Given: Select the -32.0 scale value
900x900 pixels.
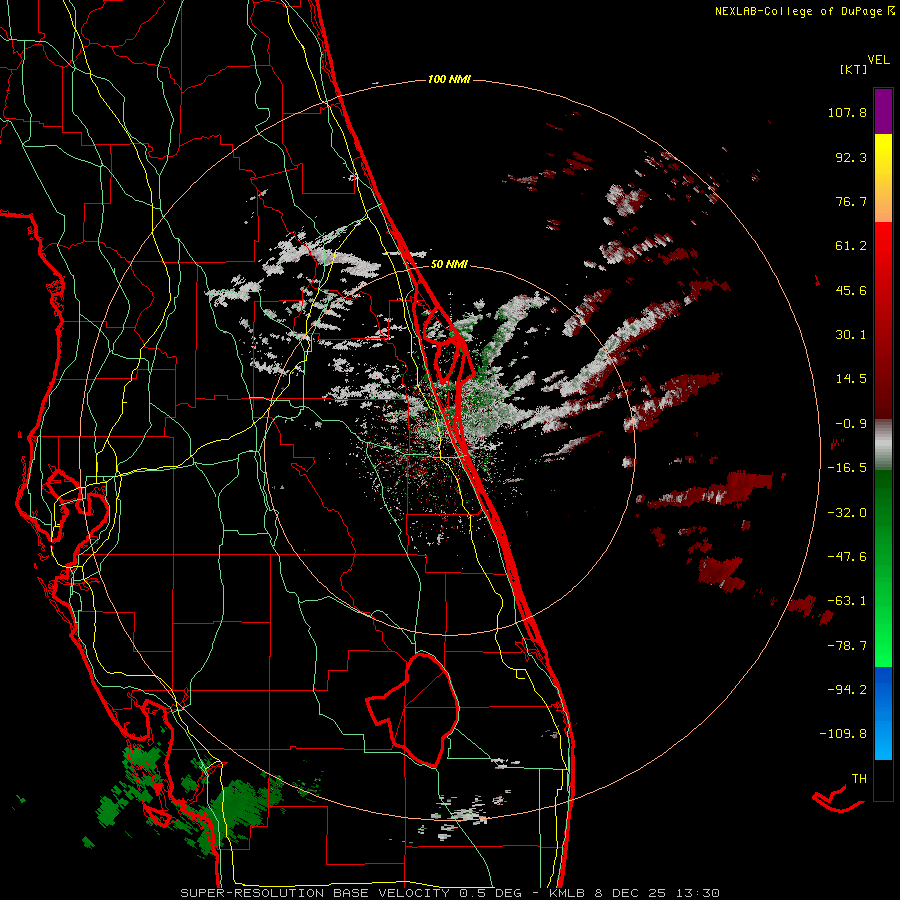Looking at the screenshot, I should pos(847,513).
